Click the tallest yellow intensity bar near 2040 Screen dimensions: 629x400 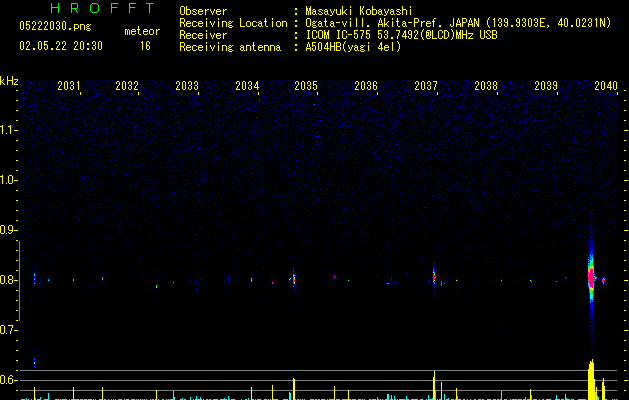click(591, 380)
